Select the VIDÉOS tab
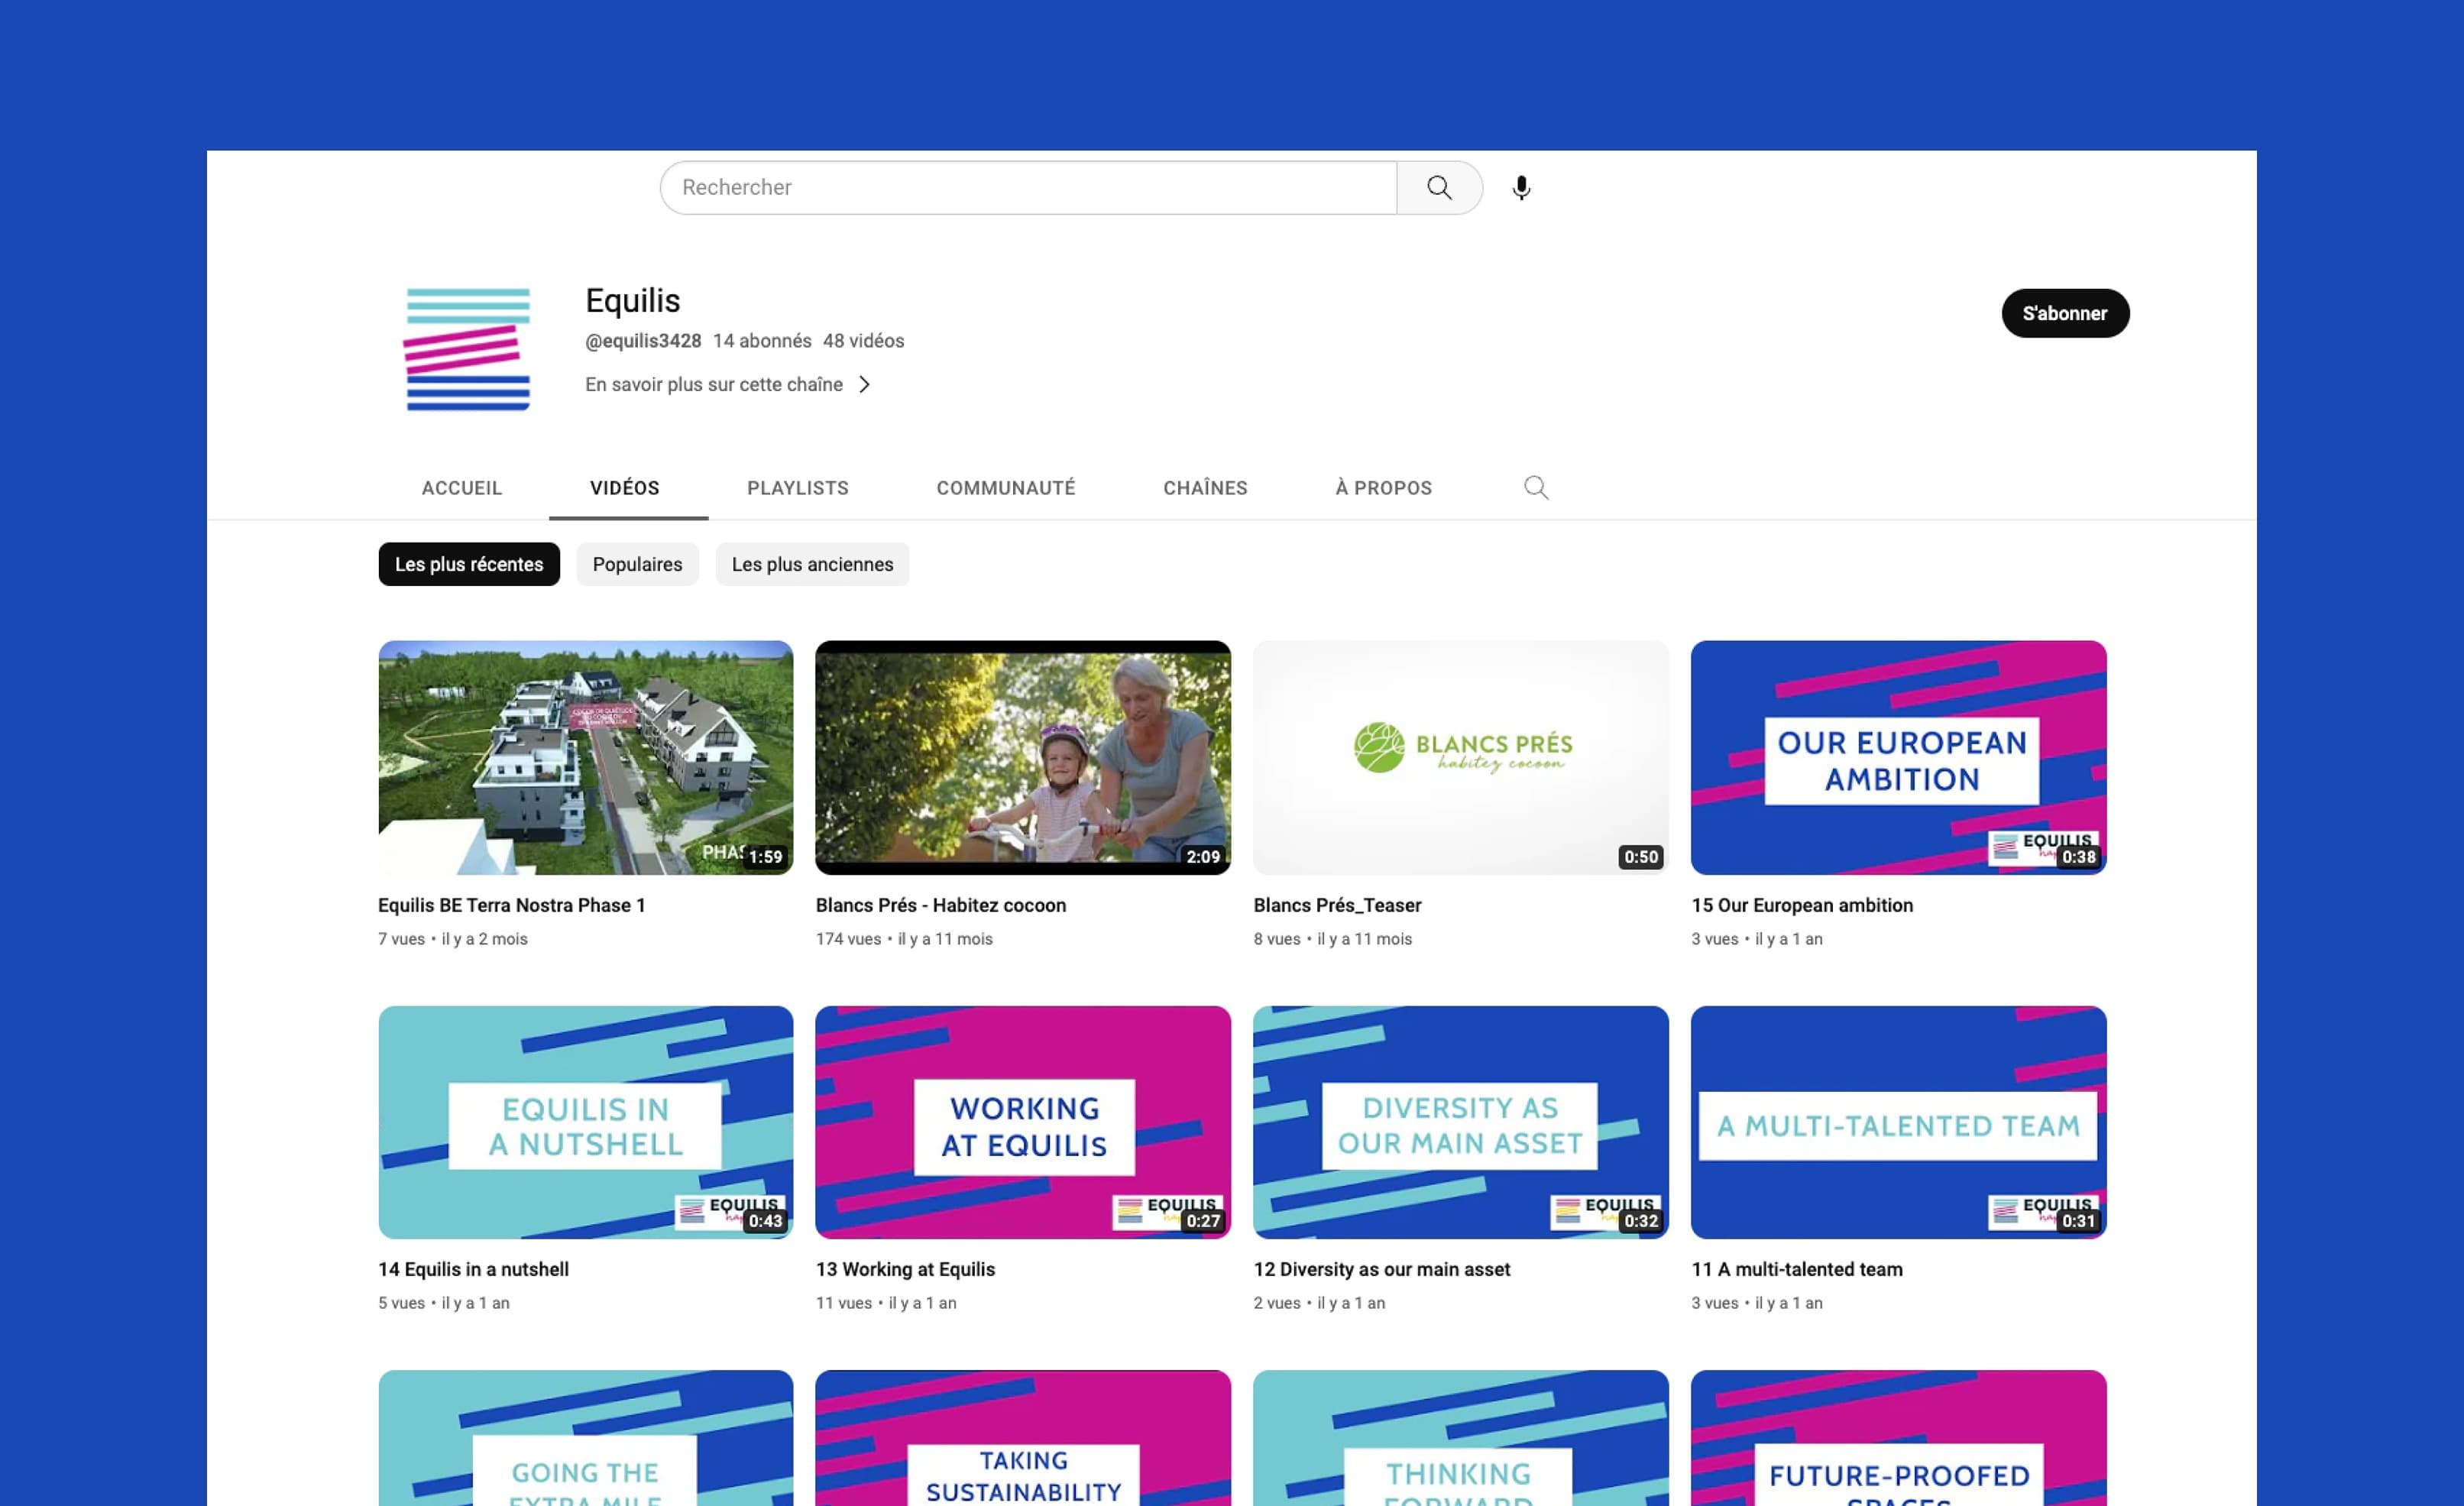 pos(625,488)
